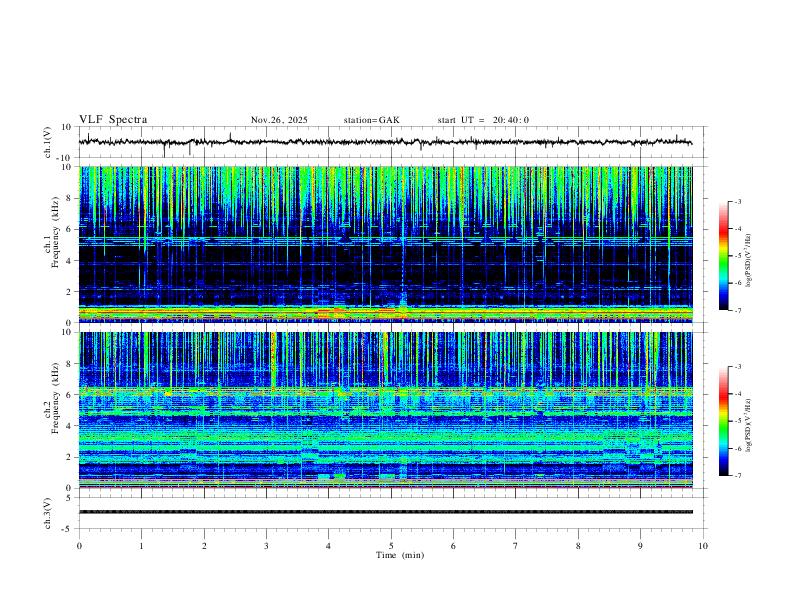The width and height of the screenshot is (792, 612).
Task: Click the "-7" label on the ch.2 color bar
Action: tap(737, 476)
